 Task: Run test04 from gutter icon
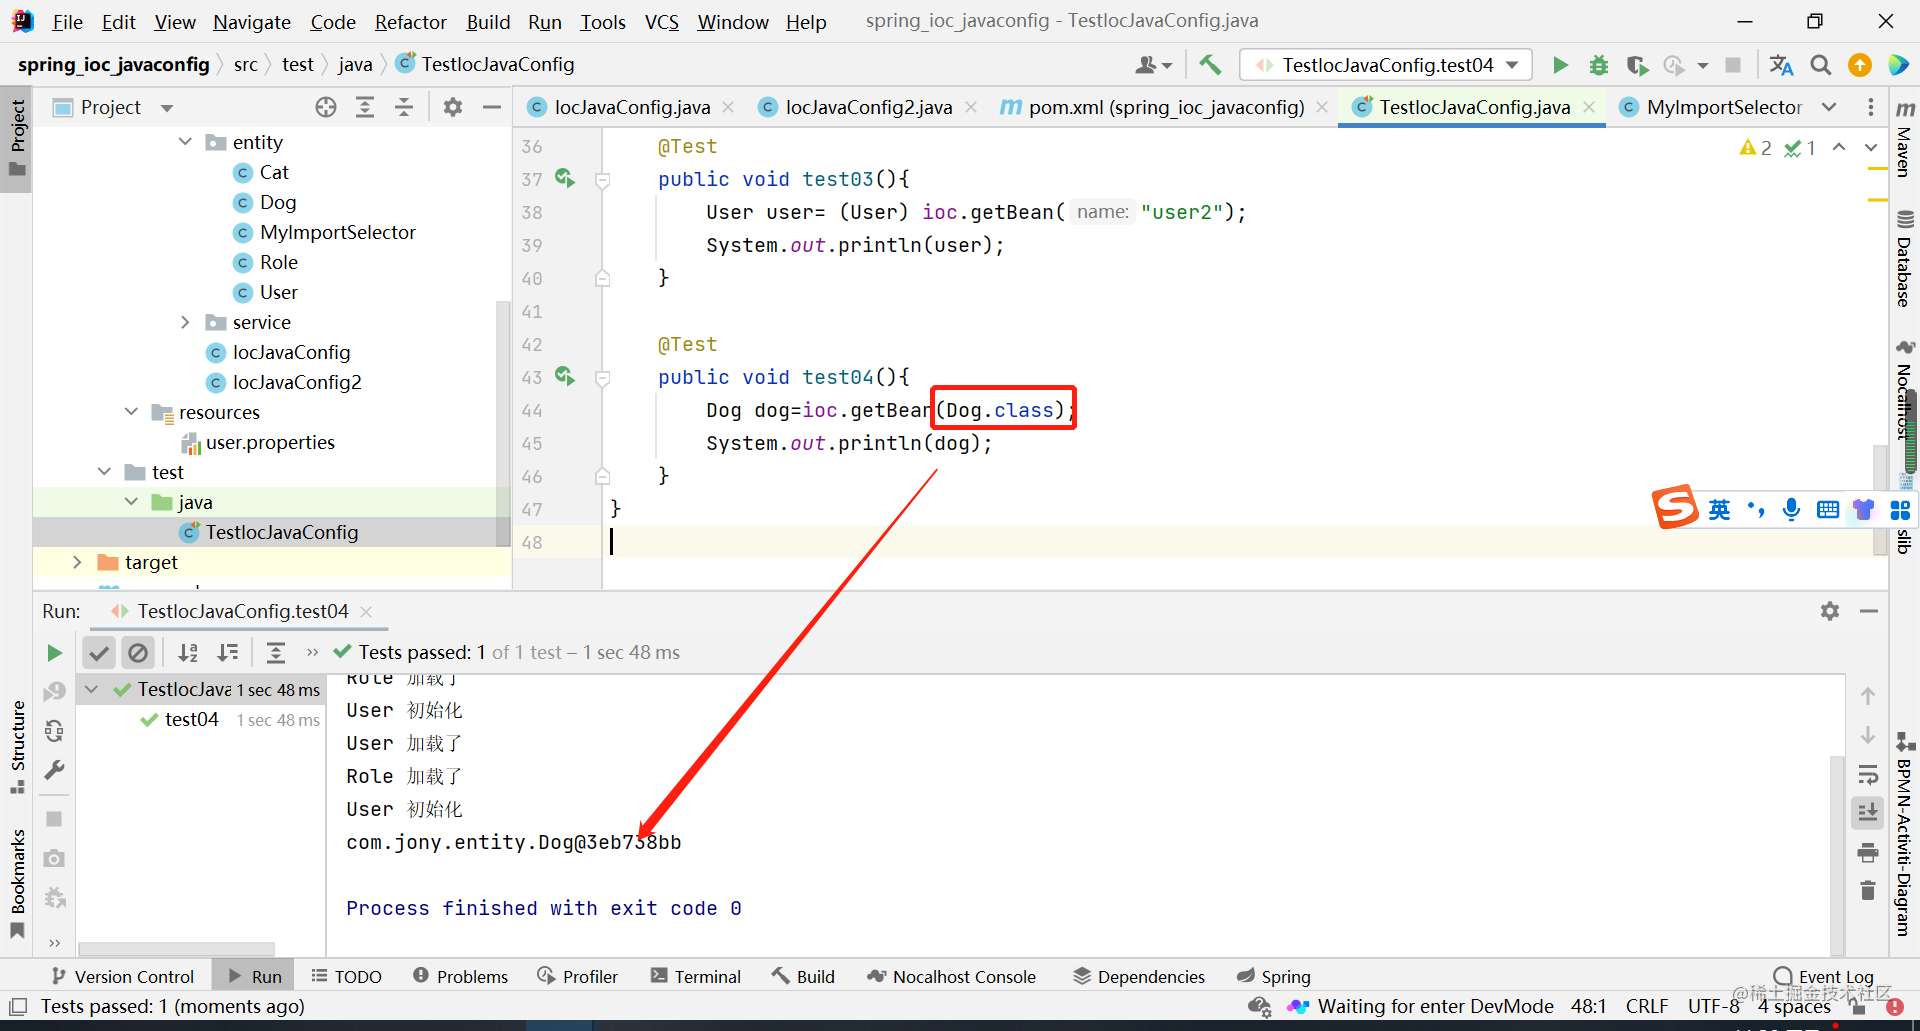565,376
